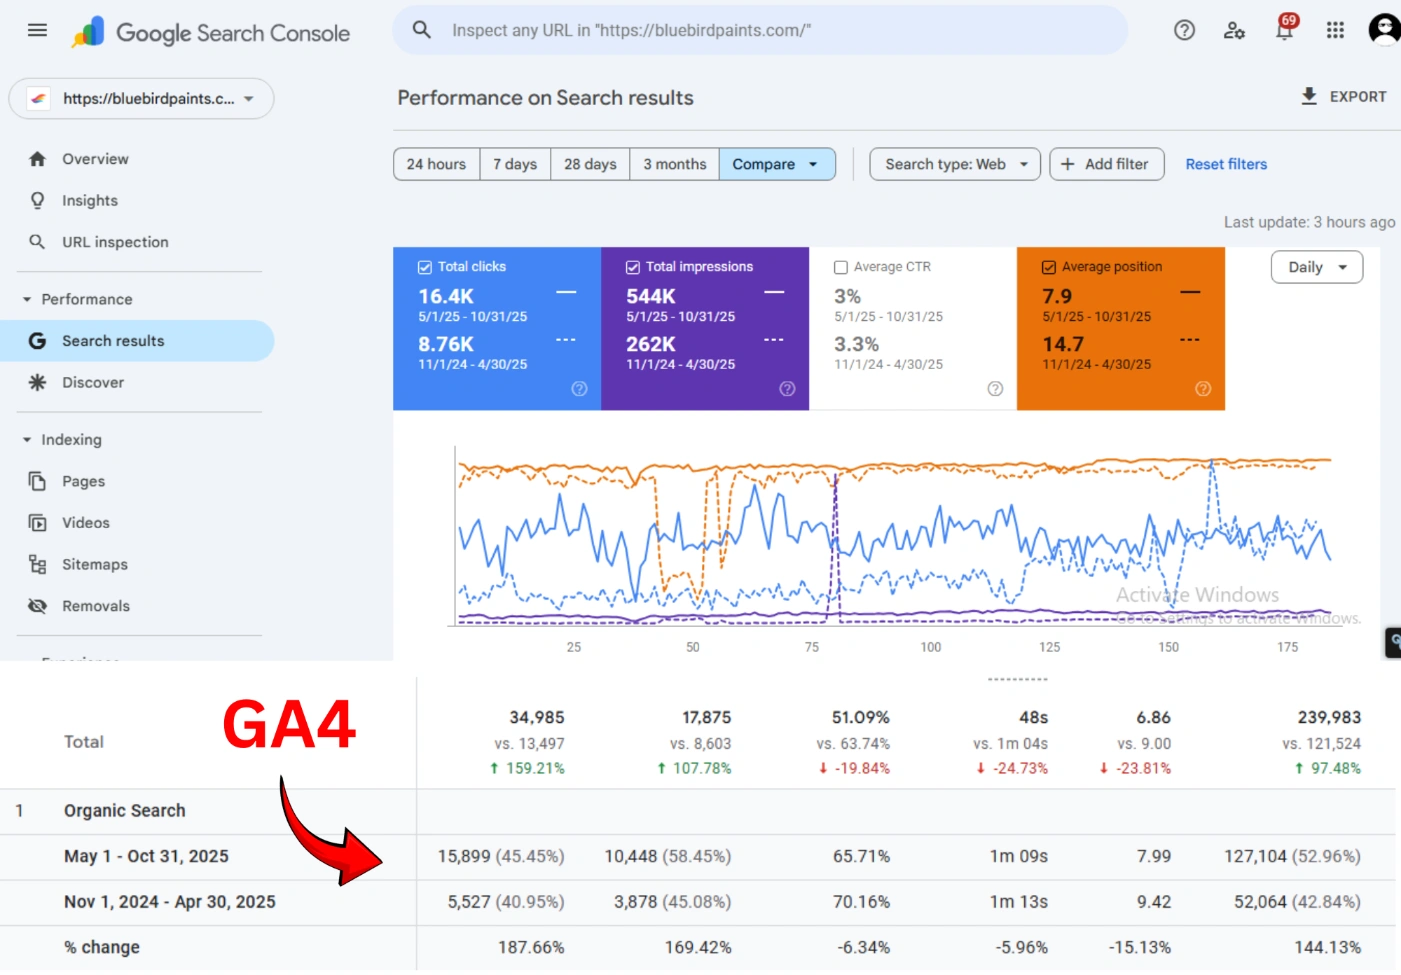Click the Overview home icon

click(38, 159)
